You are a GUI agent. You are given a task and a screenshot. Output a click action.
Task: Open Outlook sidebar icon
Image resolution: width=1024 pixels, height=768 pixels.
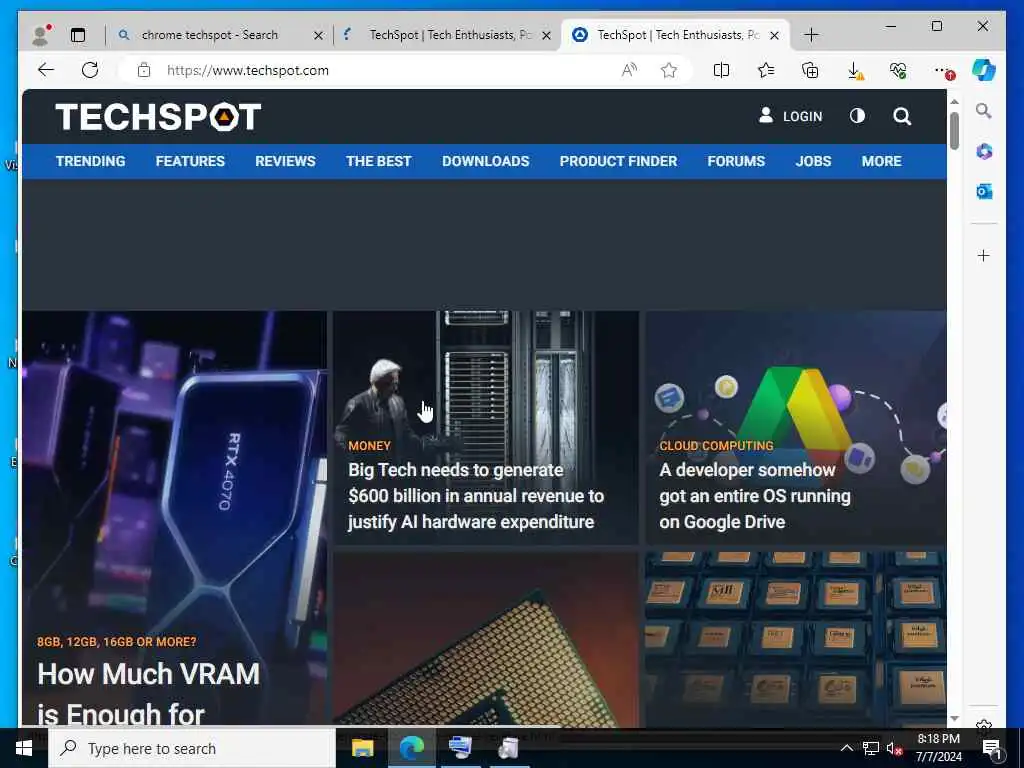[x=984, y=191]
